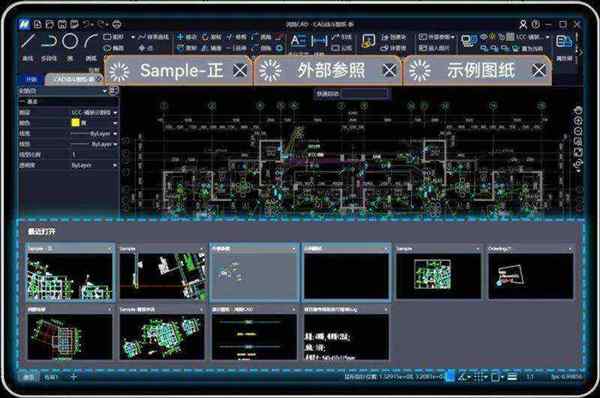Click the Undo arrow icon
Screen dimensions: 600x398
[x=87, y=24]
